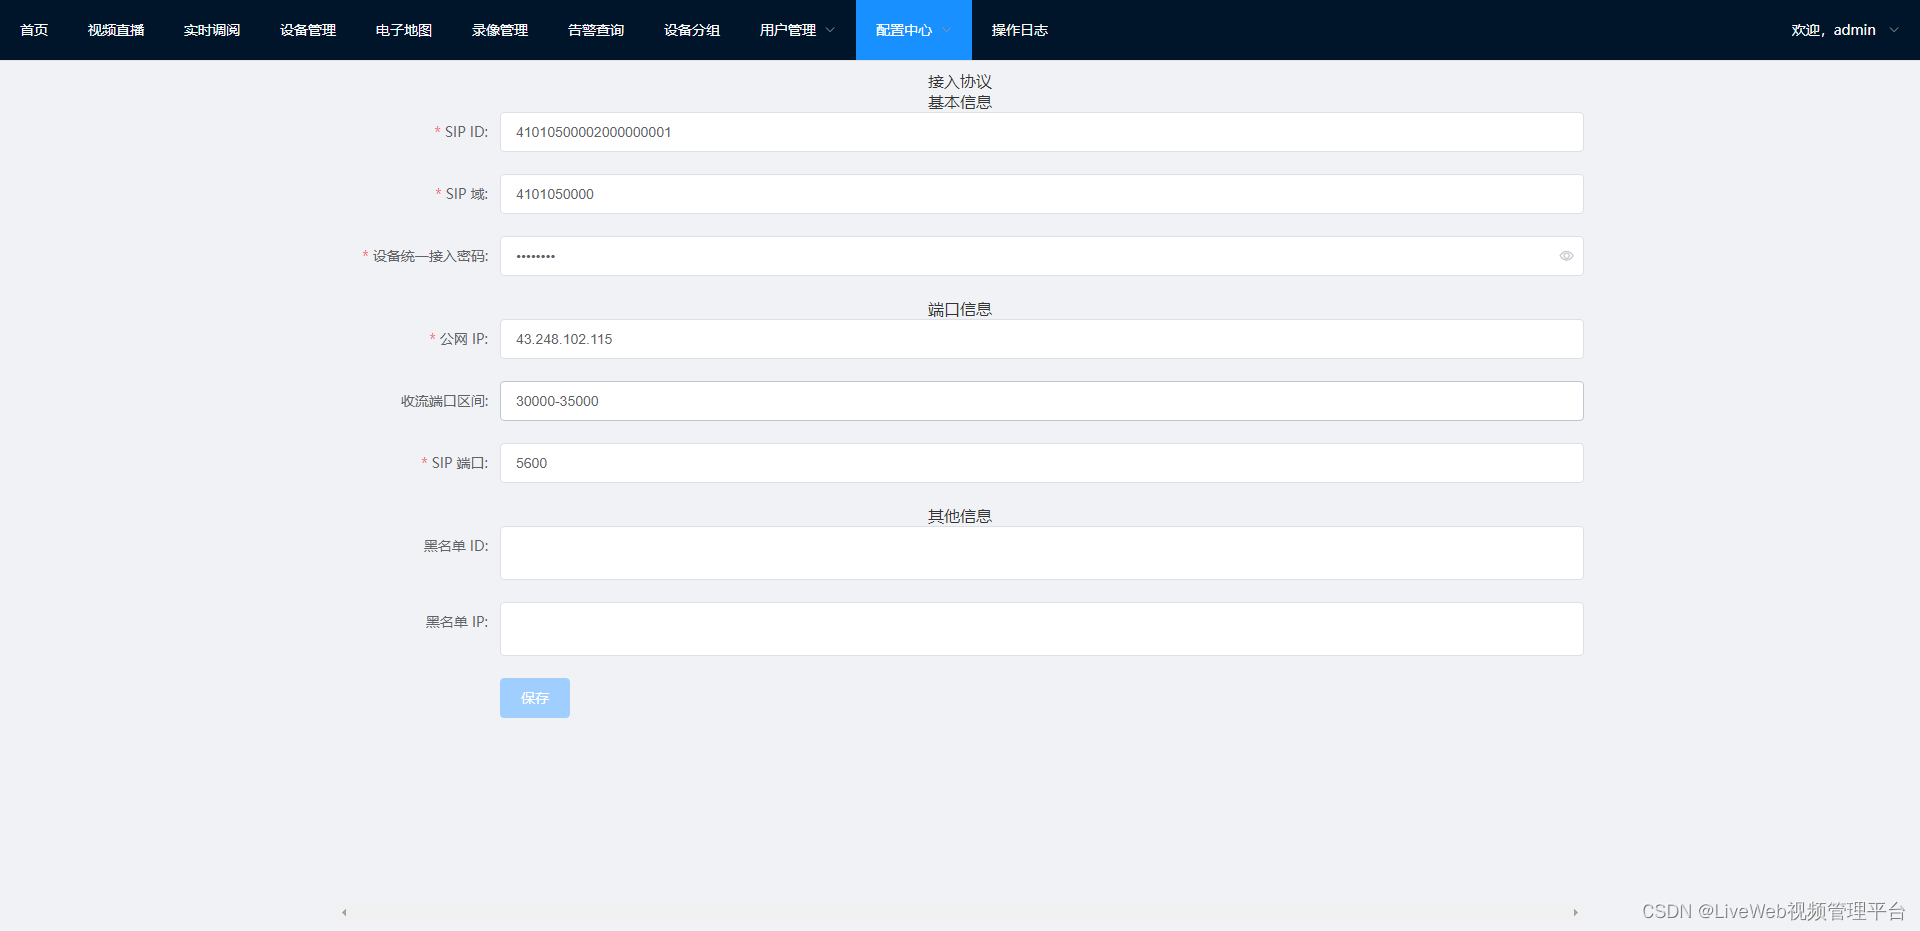Click the 设备统一接入密码 field label

point(431,256)
